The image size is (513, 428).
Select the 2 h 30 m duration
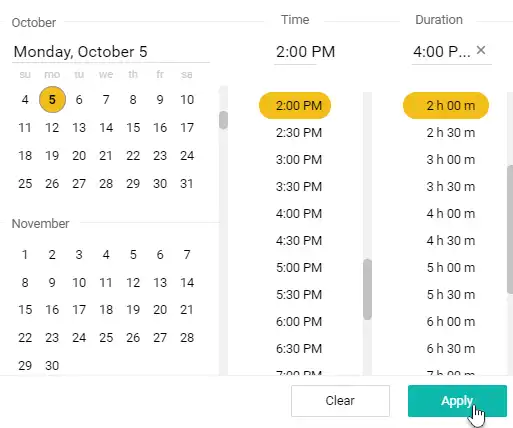[450, 132]
